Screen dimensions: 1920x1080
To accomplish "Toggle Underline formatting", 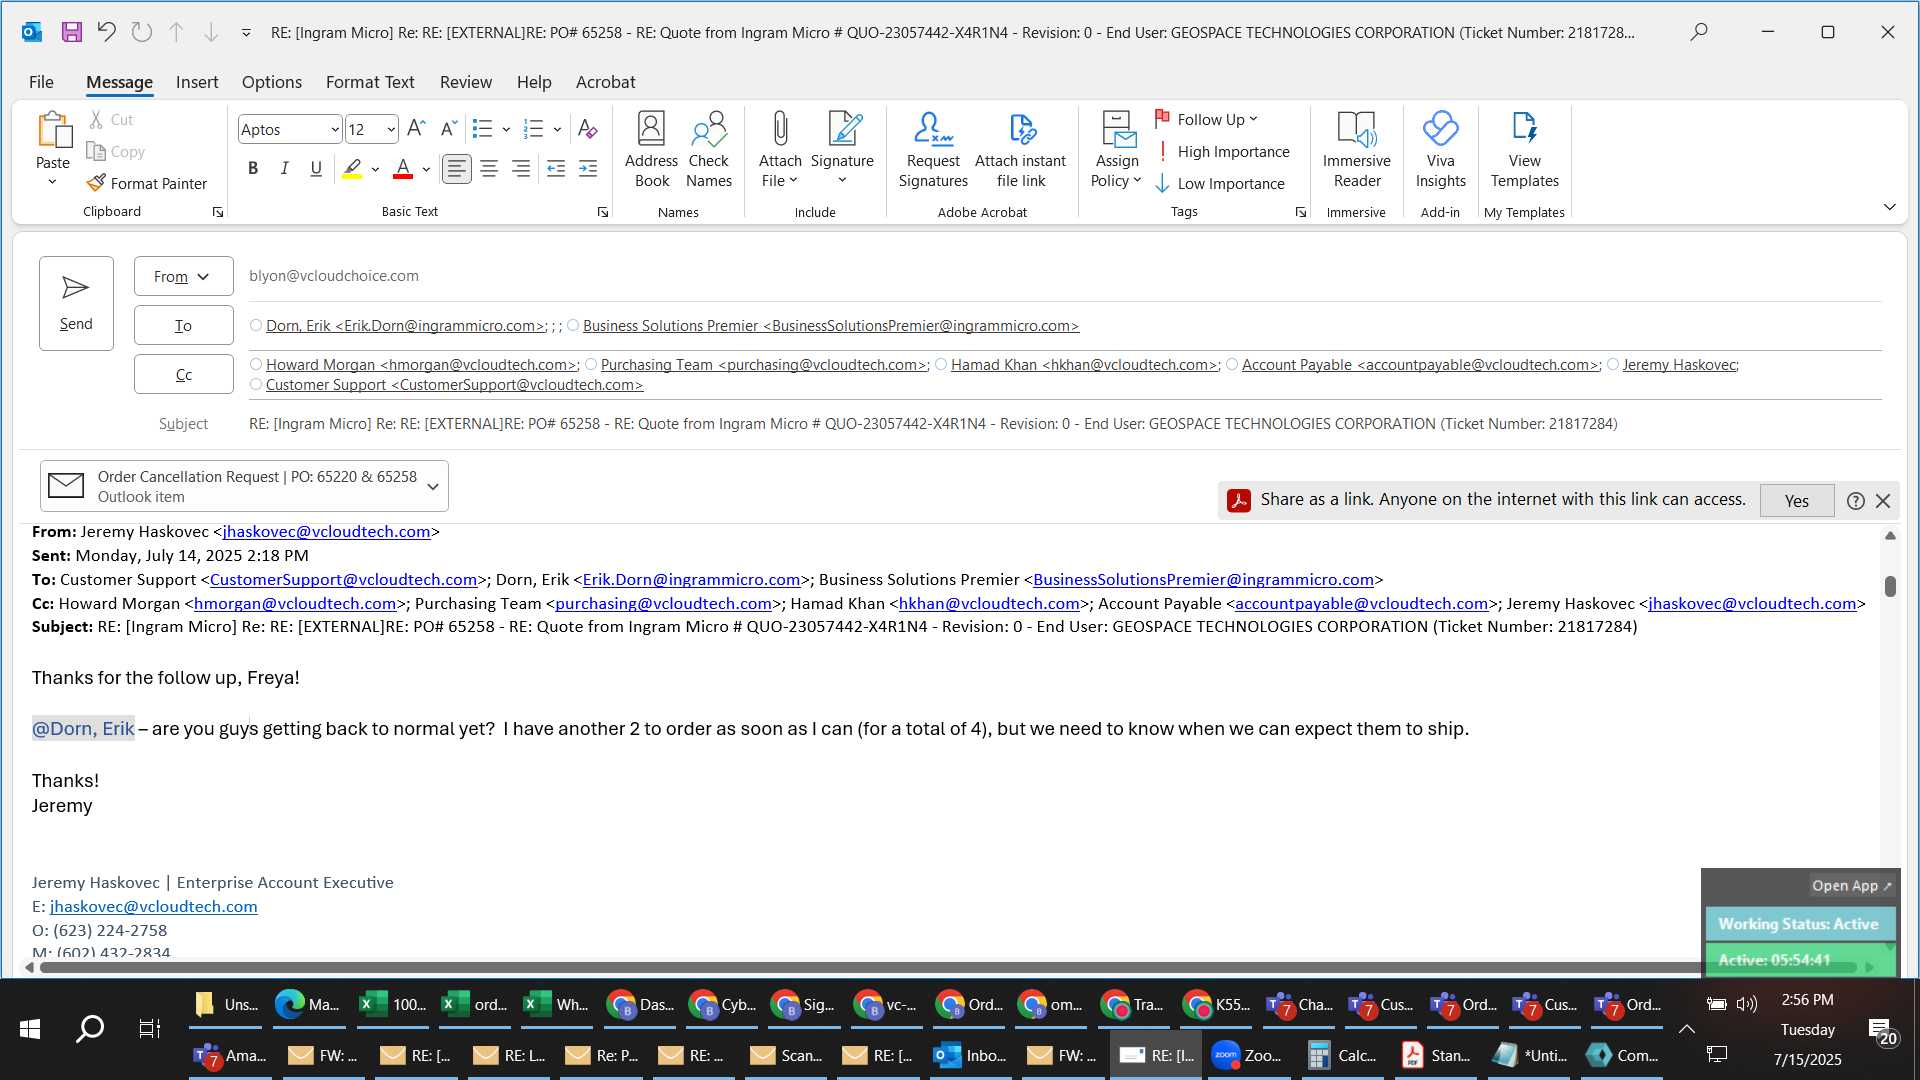I will tap(316, 168).
